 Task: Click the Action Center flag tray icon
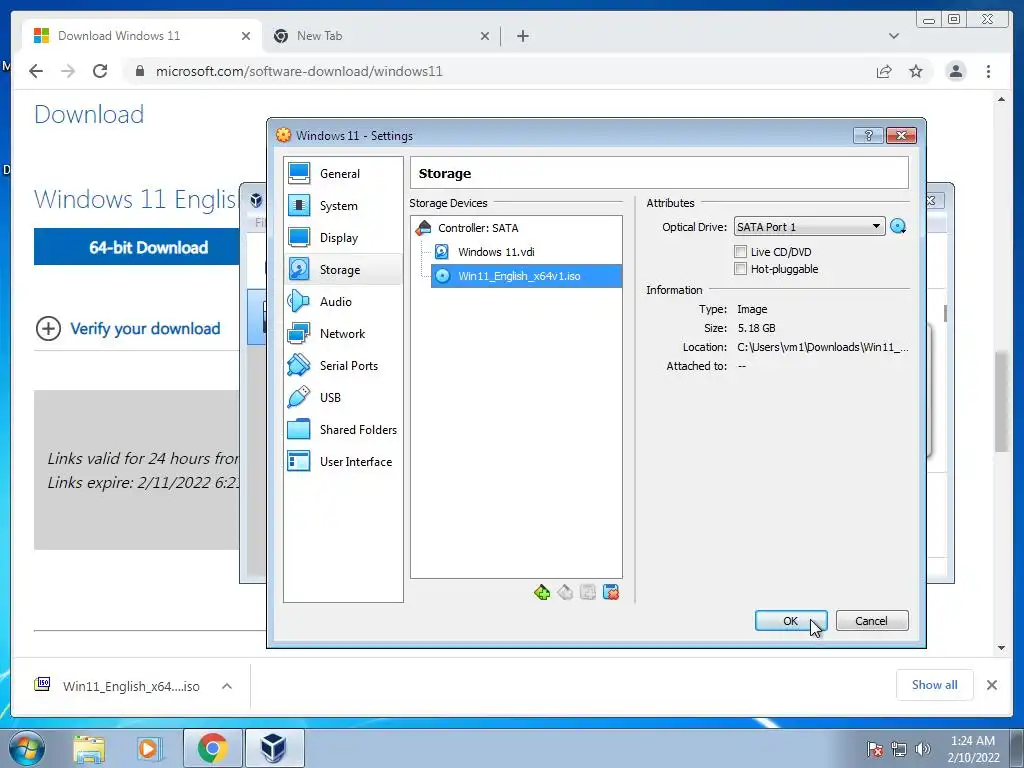(x=875, y=749)
